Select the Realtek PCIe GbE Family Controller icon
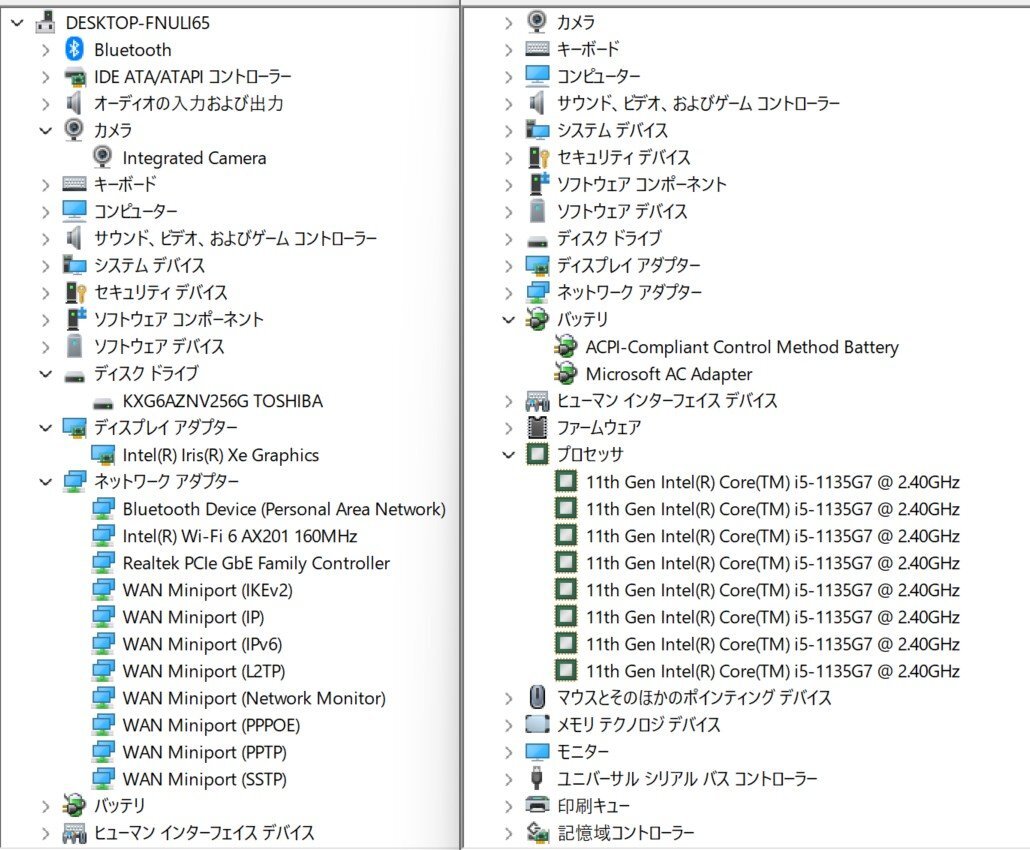Viewport: 1030px width, 850px height. point(101,562)
